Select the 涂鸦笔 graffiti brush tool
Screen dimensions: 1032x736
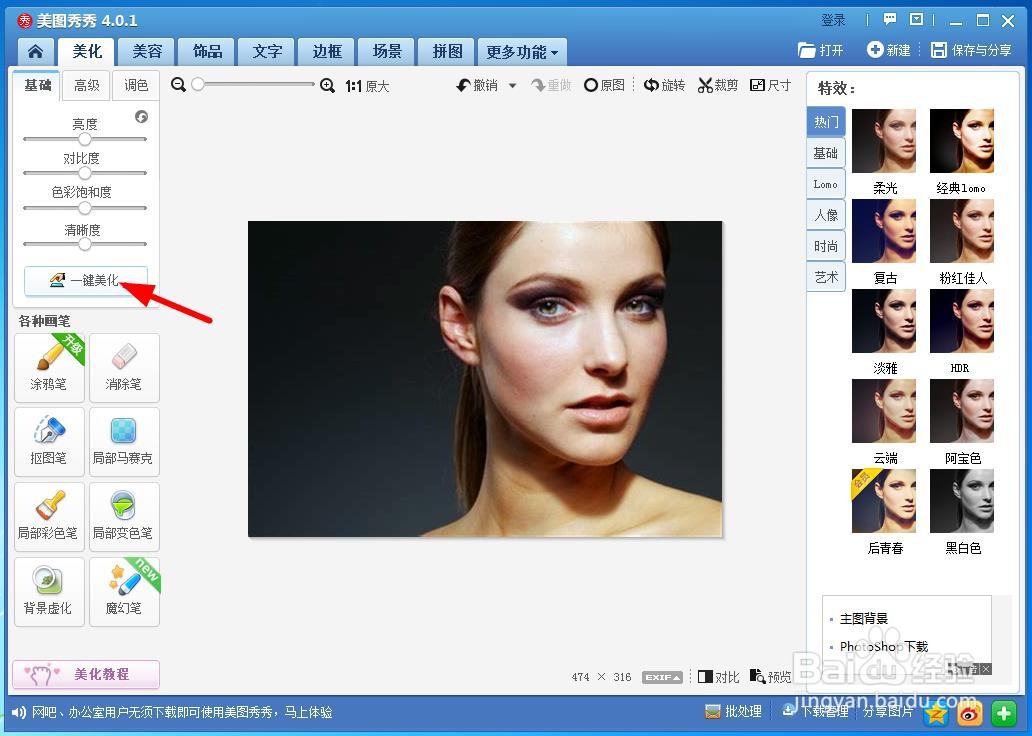click(x=49, y=367)
